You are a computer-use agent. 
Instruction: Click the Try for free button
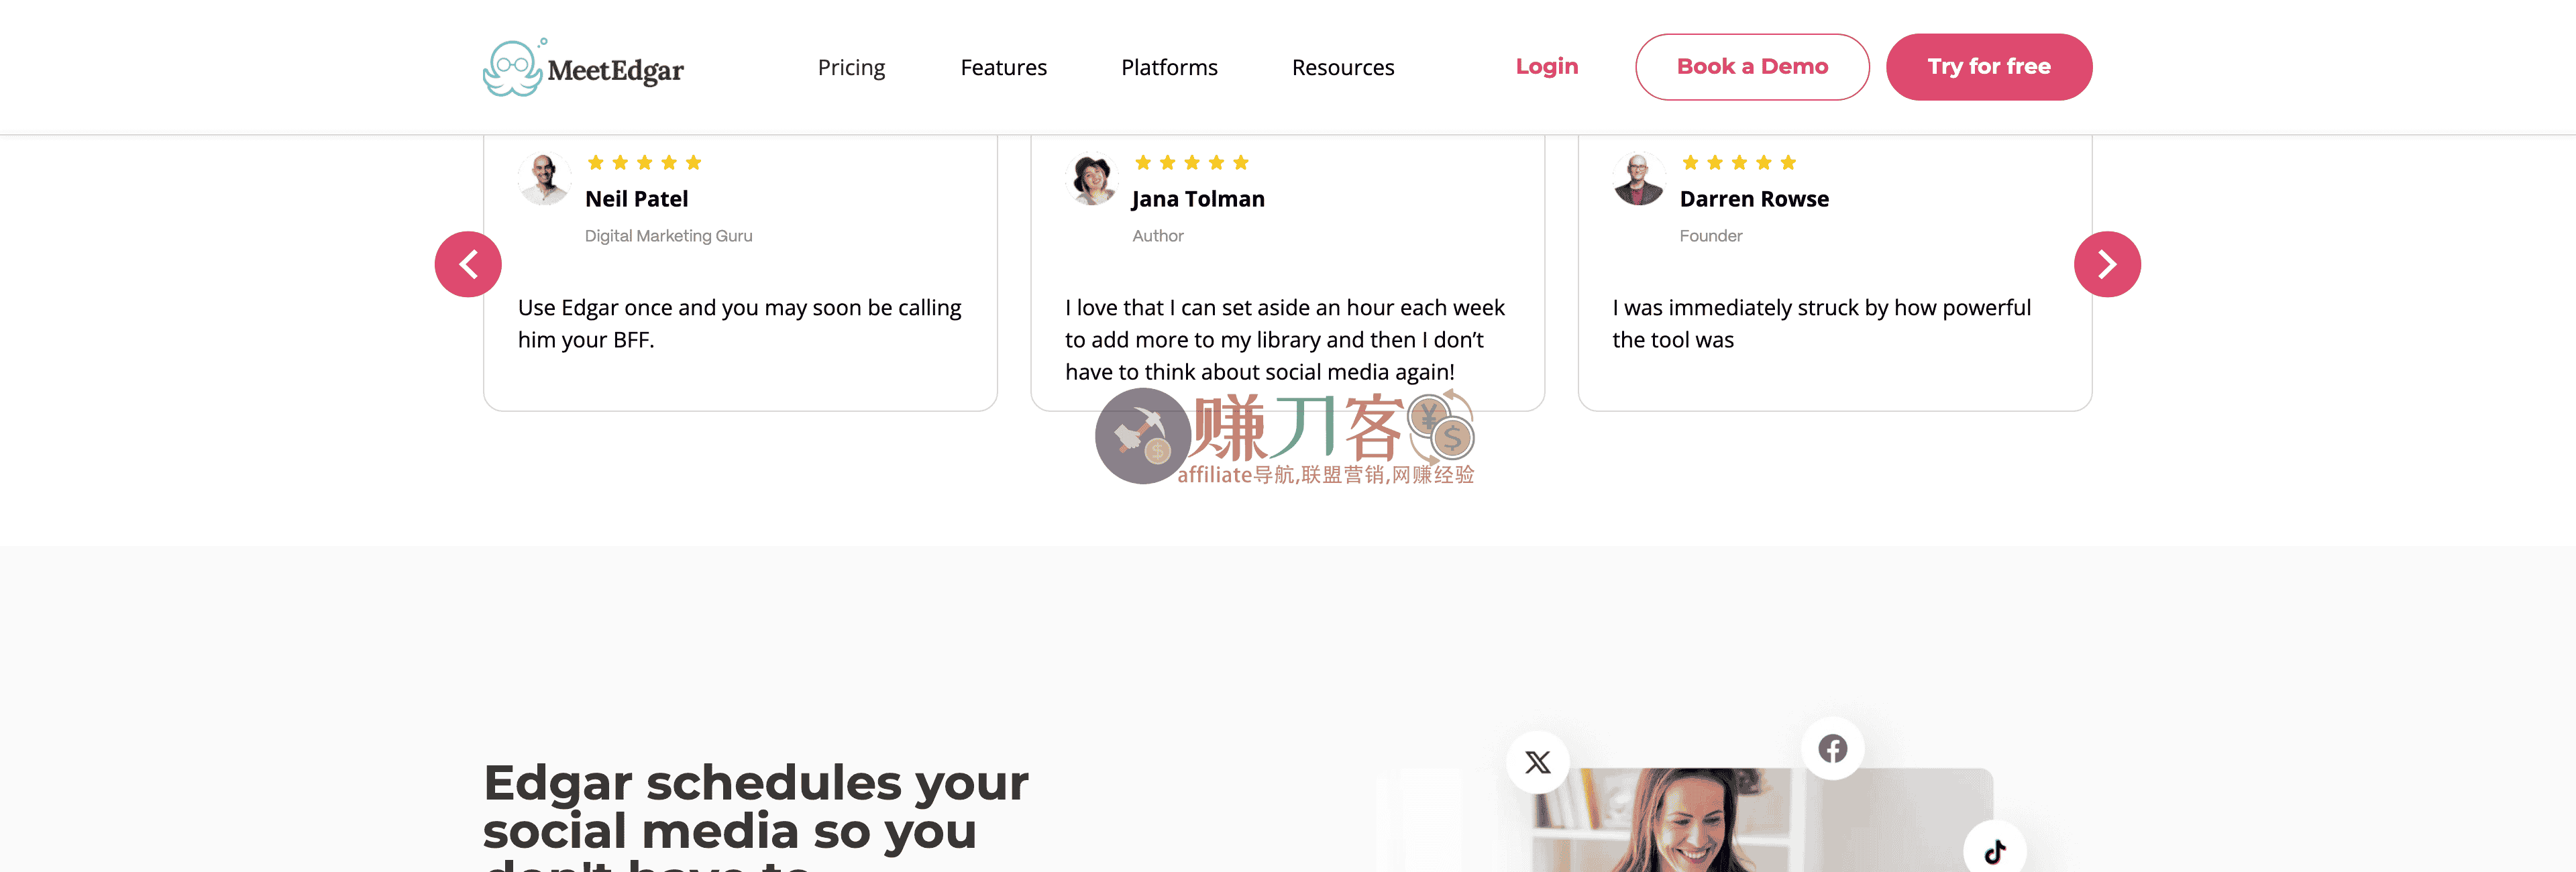1988,67
